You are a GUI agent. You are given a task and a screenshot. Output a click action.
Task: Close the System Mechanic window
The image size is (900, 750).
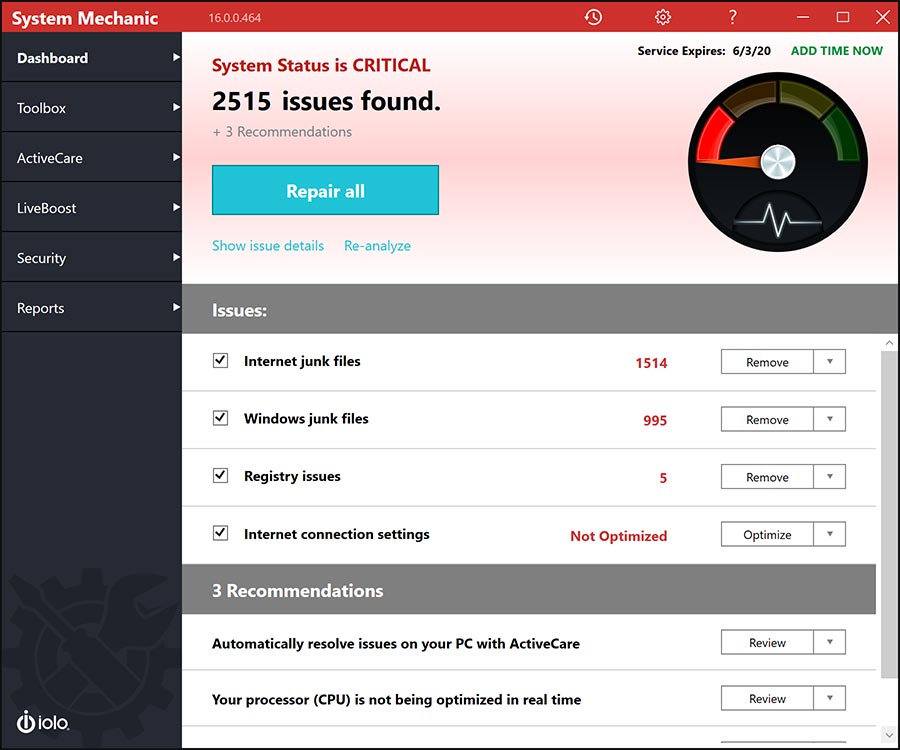coord(883,17)
